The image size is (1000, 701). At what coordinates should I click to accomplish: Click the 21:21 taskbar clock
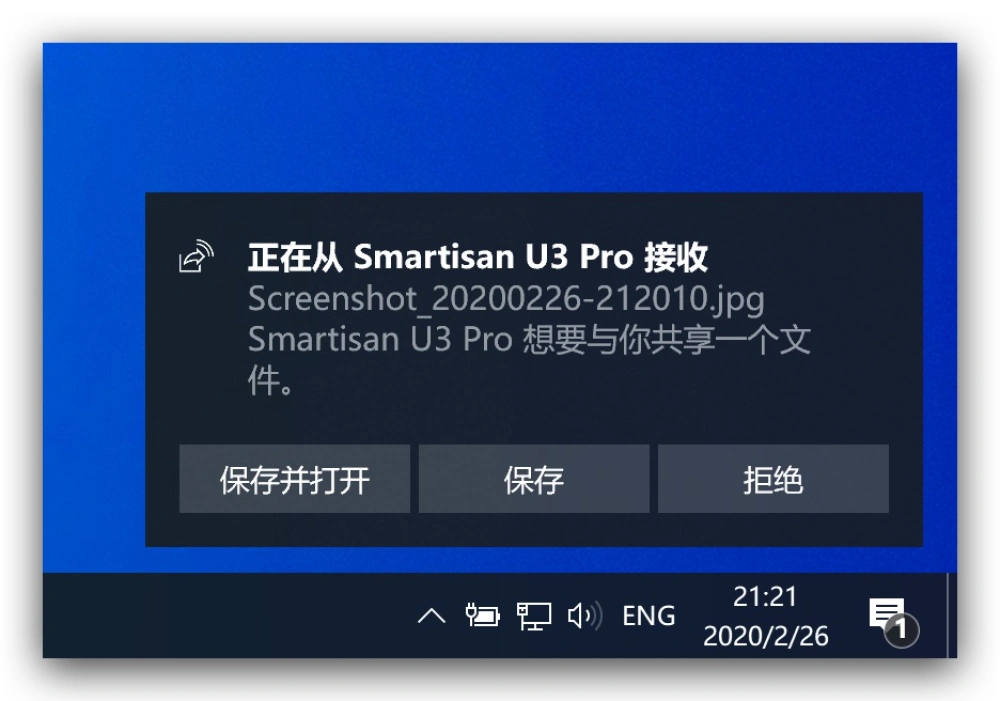pyautogui.click(x=765, y=597)
